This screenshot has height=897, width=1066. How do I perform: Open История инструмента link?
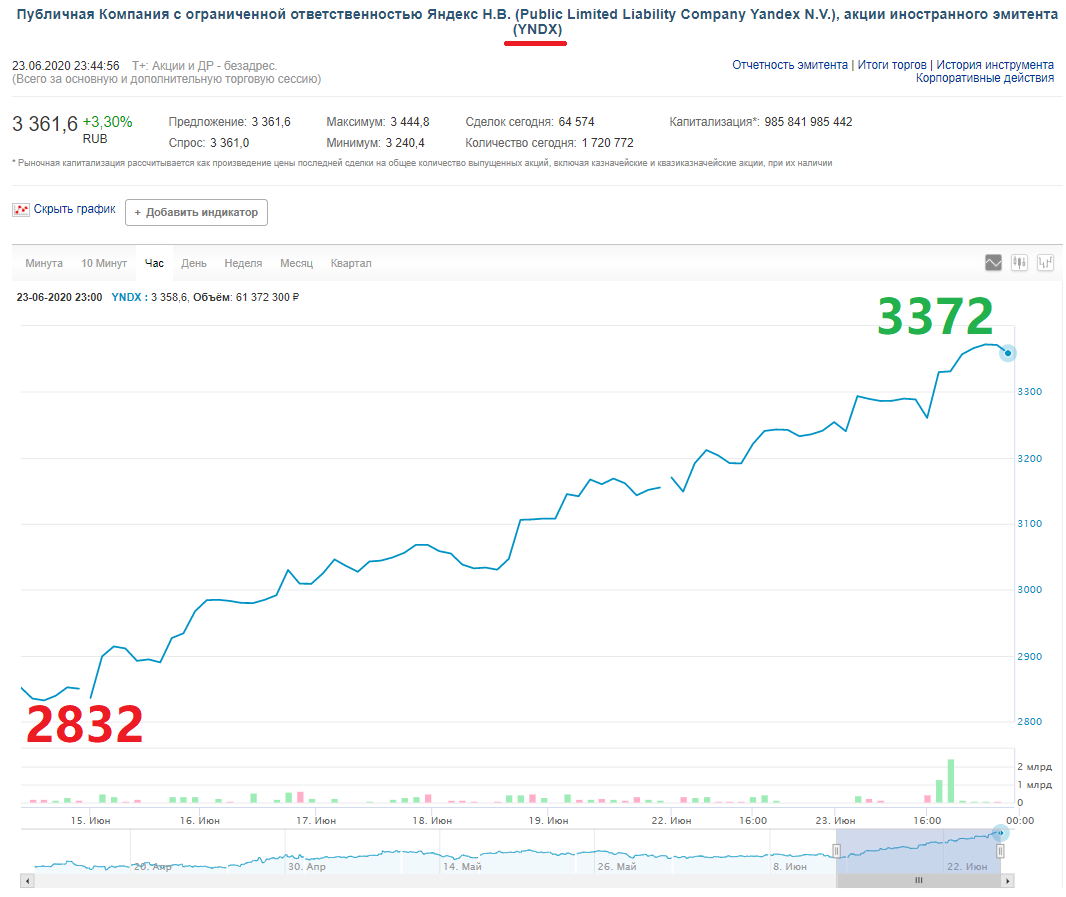pos(995,65)
